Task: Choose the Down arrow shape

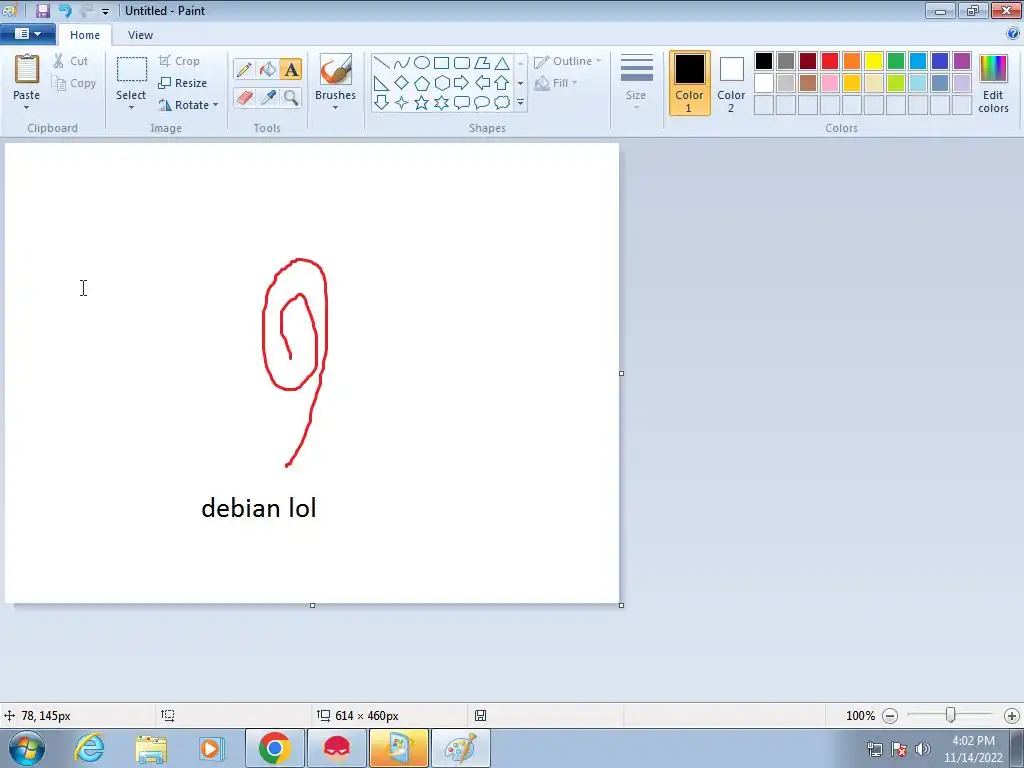Action: click(x=381, y=103)
